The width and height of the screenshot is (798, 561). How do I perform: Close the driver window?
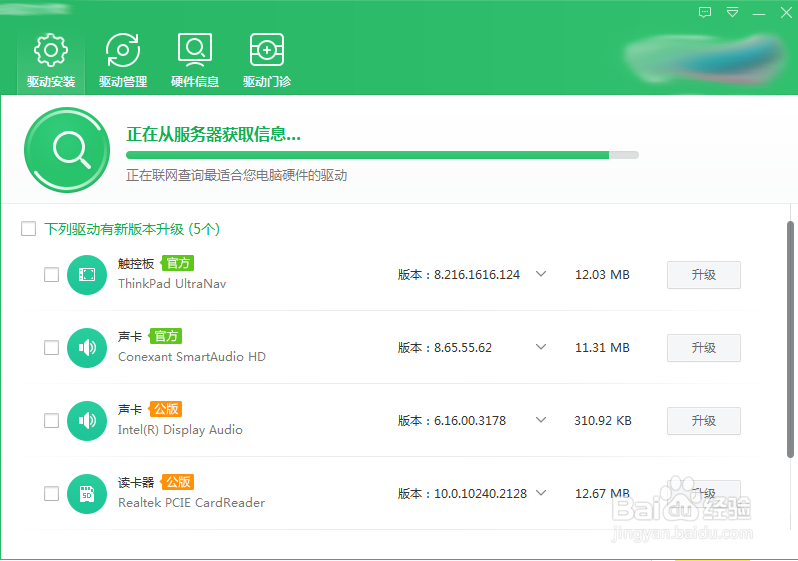pyautogui.click(x=786, y=12)
